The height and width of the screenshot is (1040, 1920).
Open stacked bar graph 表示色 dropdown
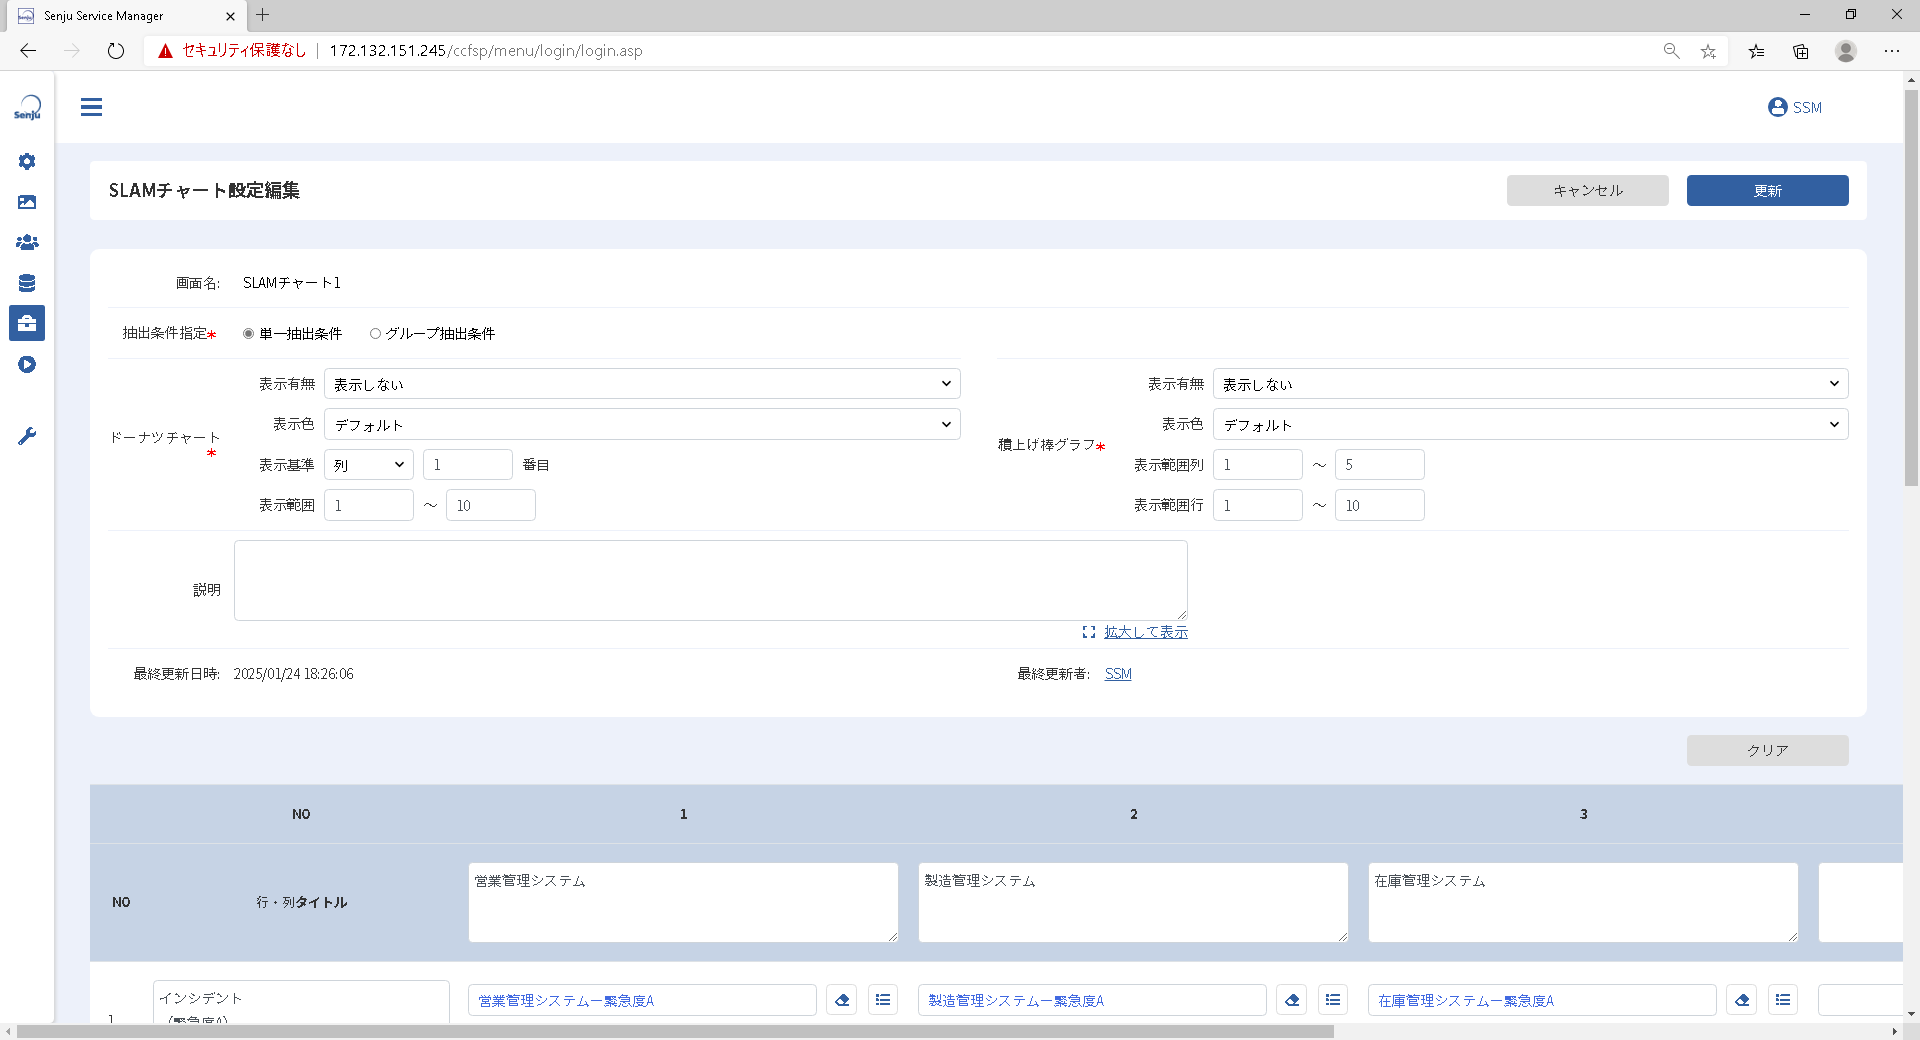(x=1530, y=424)
